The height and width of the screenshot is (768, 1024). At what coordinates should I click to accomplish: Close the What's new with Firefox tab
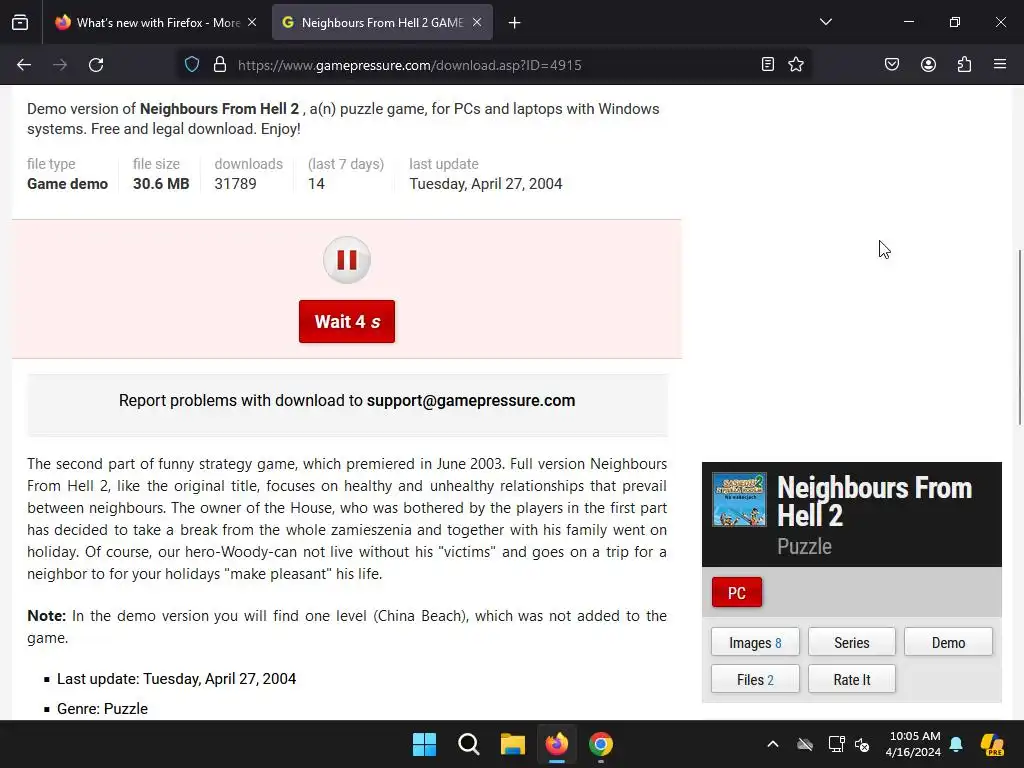(252, 22)
